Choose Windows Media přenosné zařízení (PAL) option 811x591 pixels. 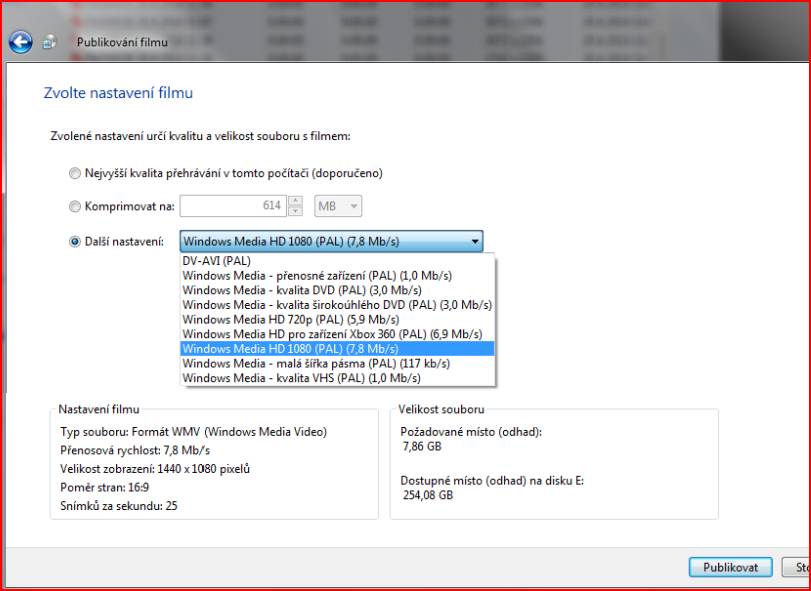(x=337, y=276)
